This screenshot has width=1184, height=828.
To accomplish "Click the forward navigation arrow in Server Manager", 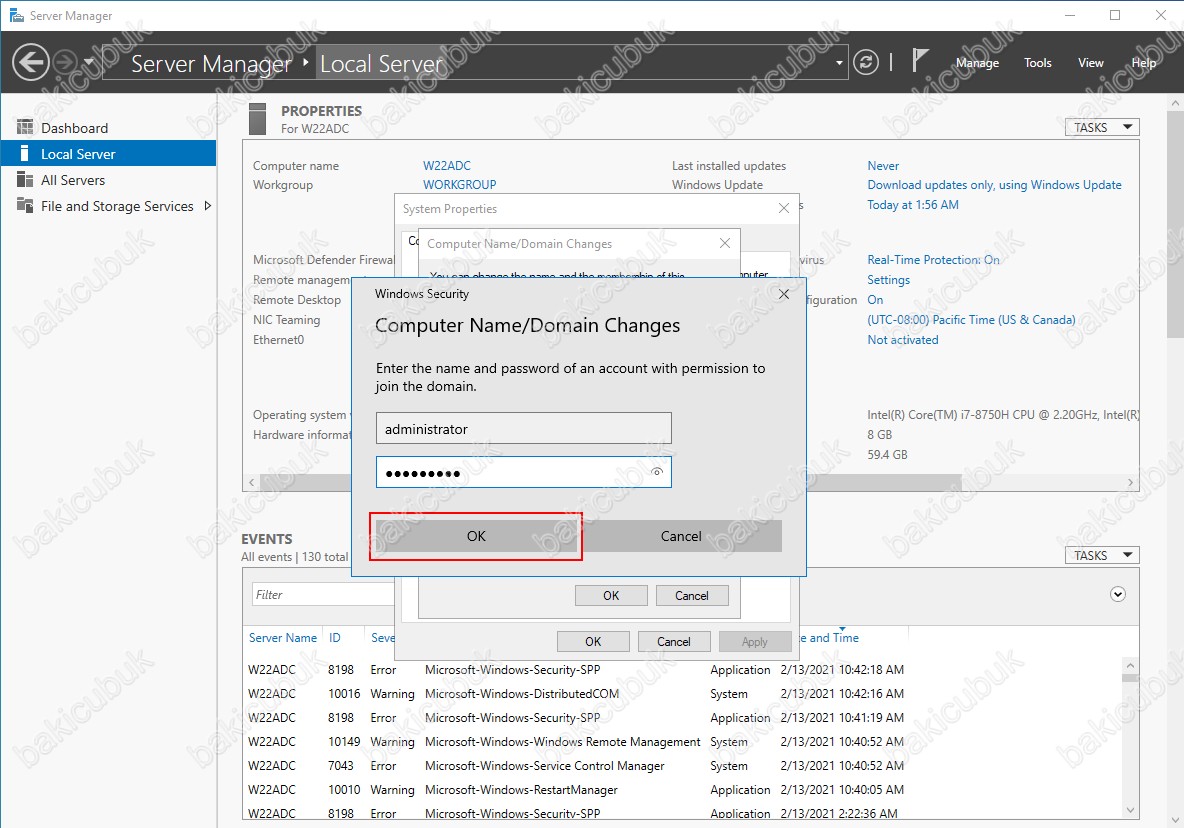I will (66, 63).
